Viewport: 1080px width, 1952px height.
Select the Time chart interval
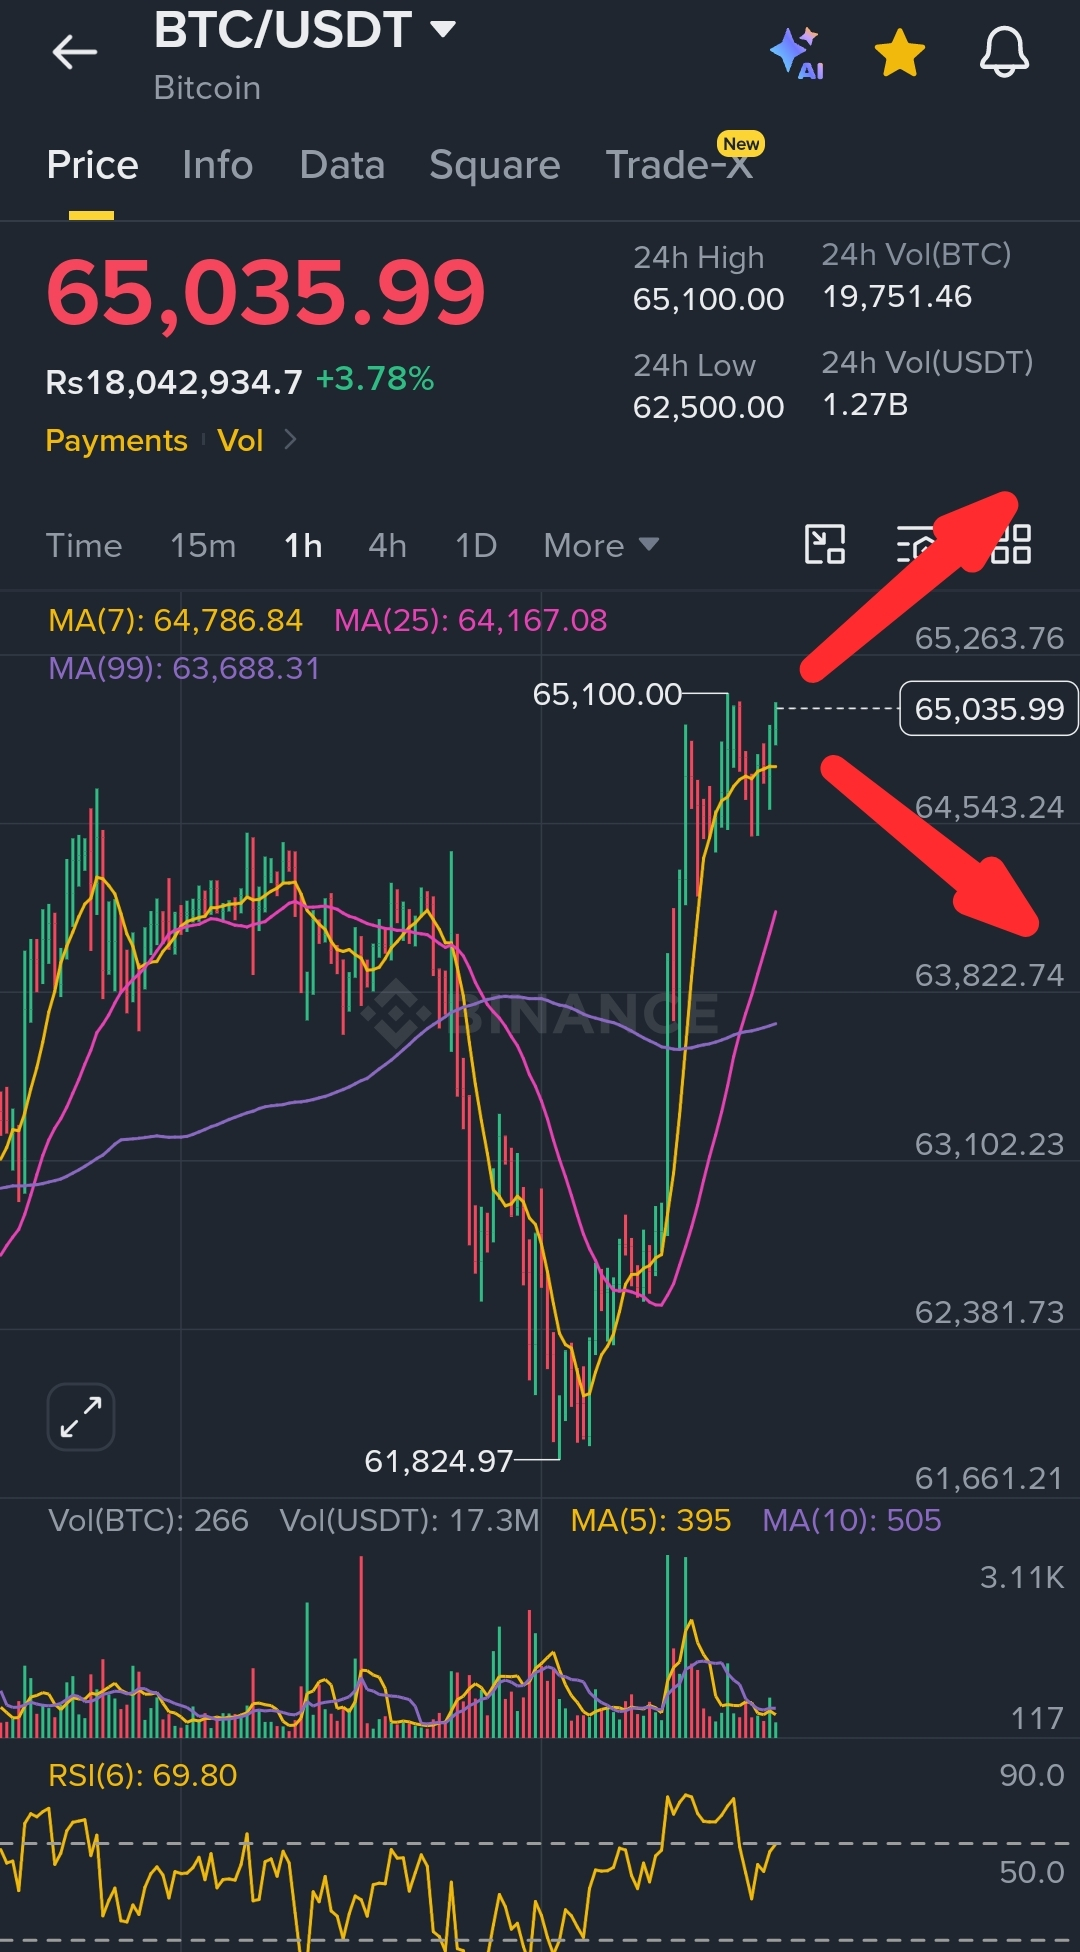[x=84, y=546]
